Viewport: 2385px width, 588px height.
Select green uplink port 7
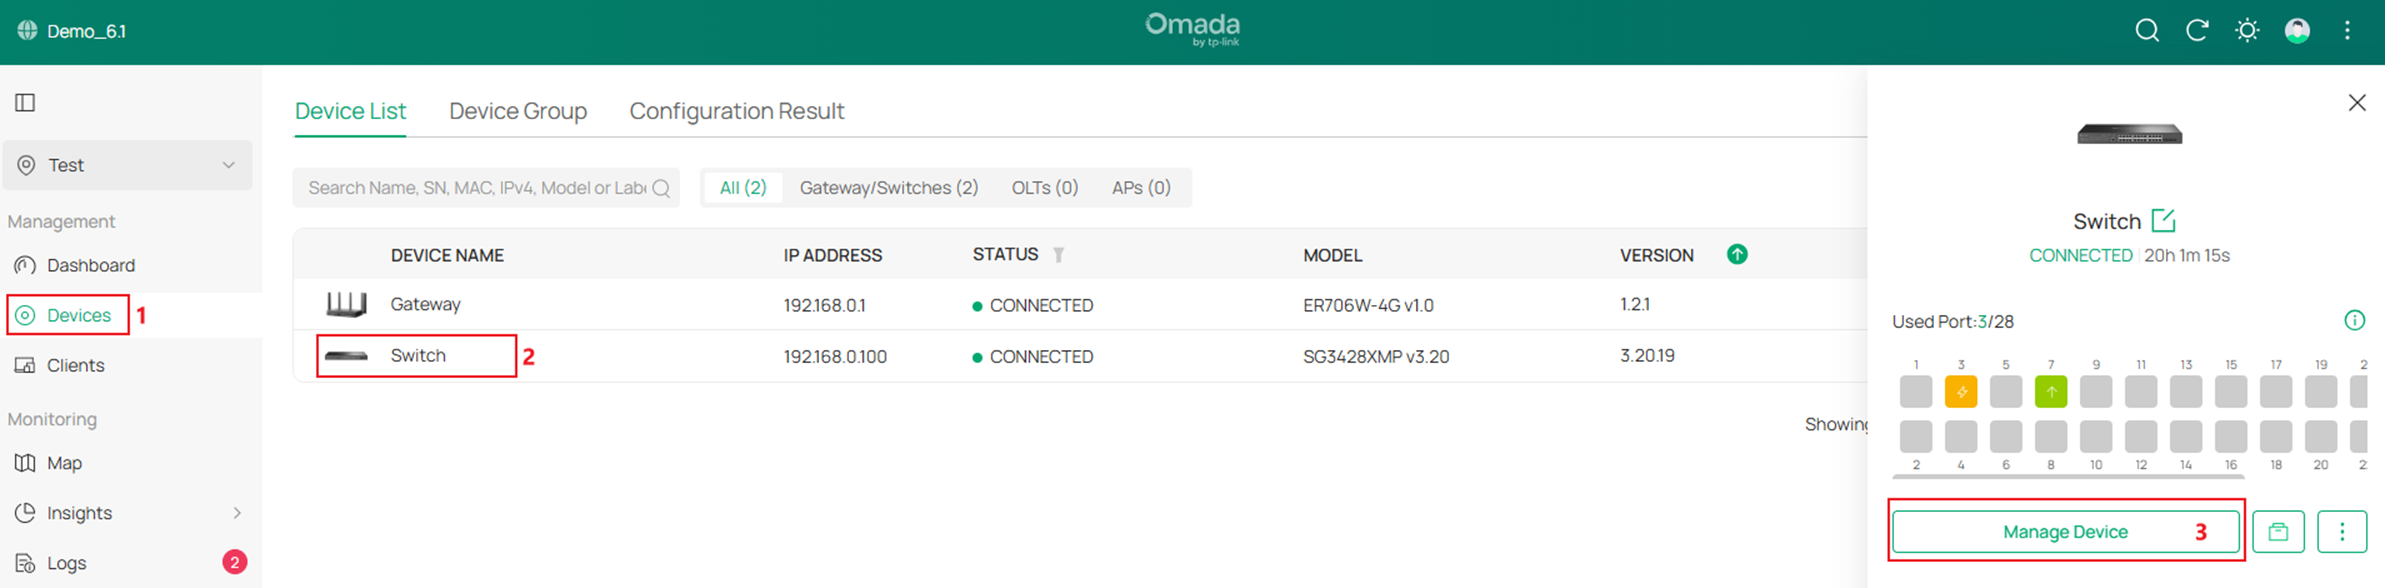[x=2050, y=392]
